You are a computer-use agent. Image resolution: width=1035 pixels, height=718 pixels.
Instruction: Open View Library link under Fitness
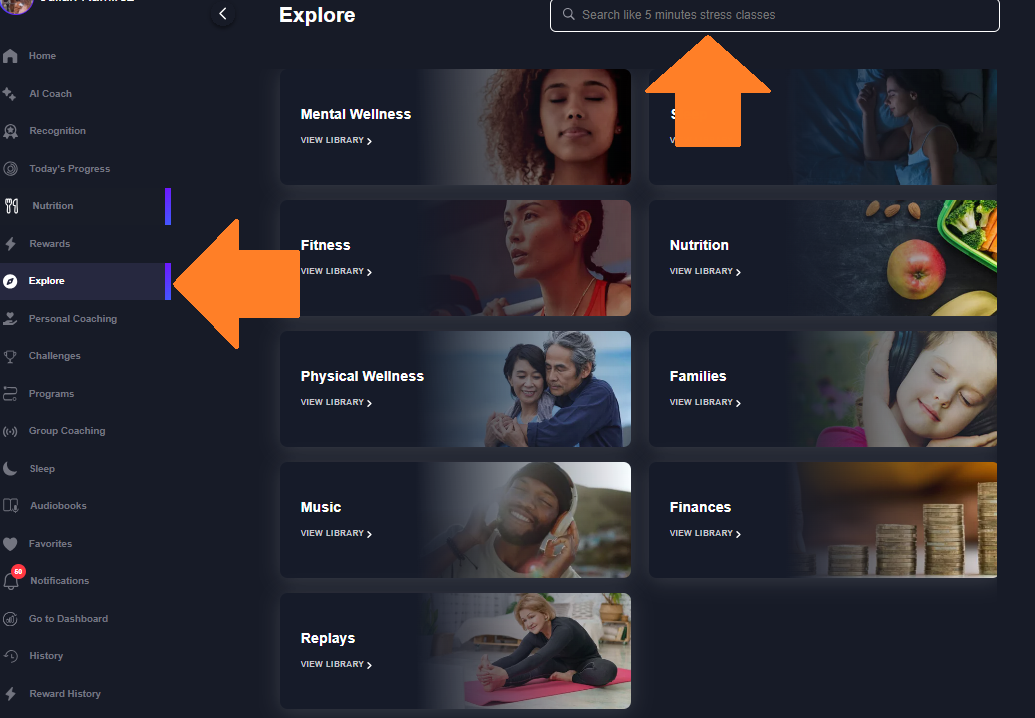tap(336, 271)
